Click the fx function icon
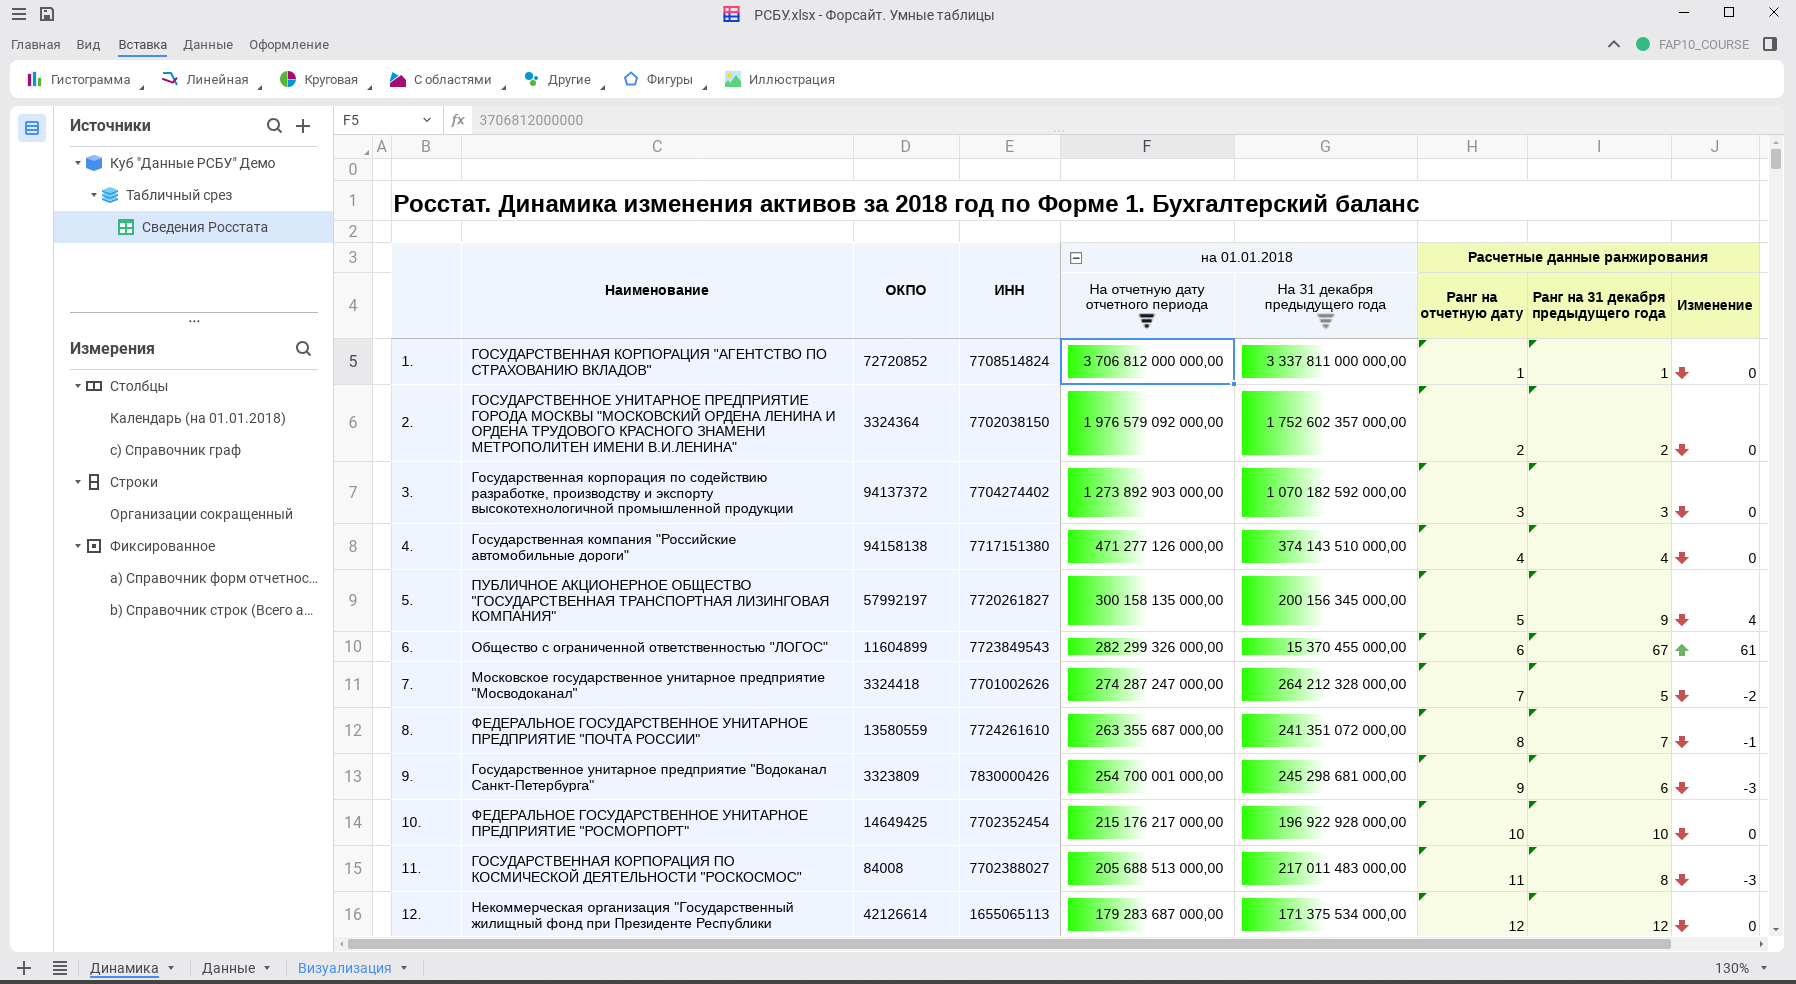The image size is (1796, 984). pos(458,120)
